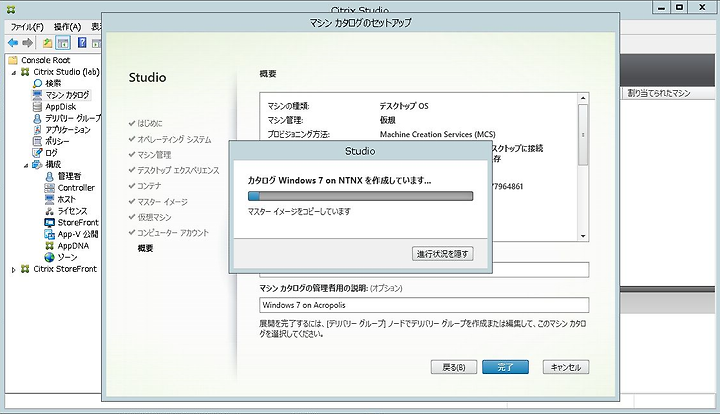Click the 戻る(B) button
Screen dimensions: 720x414
pyautogui.click(x=454, y=367)
